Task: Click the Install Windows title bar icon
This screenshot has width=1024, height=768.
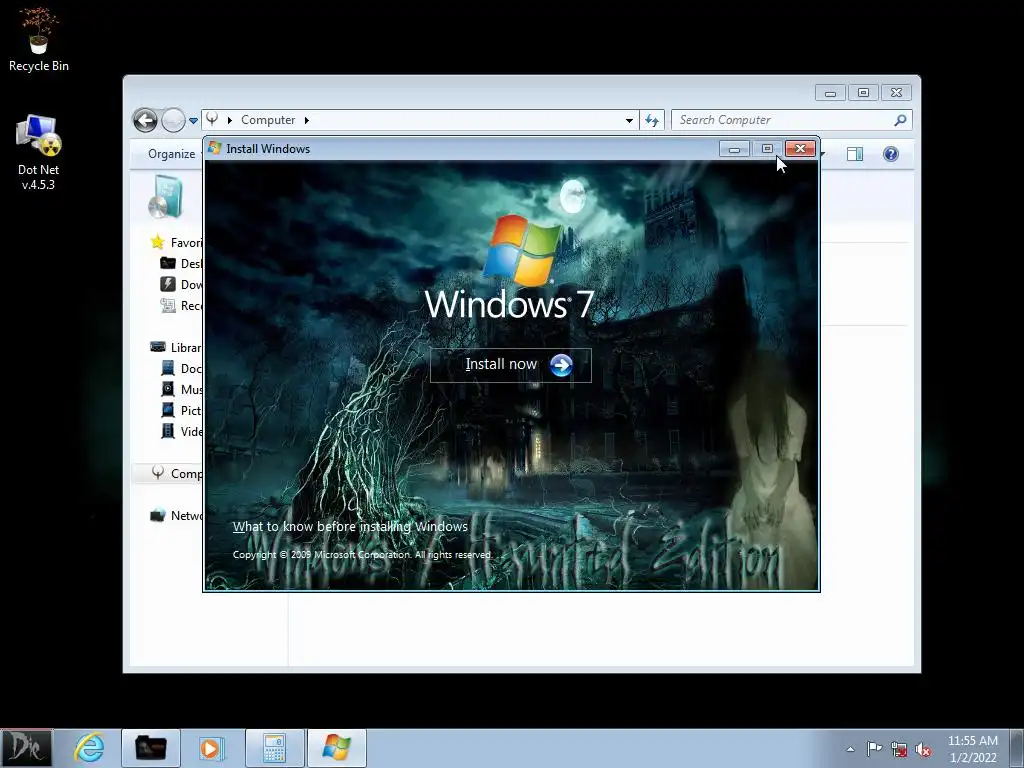Action: 214,148
